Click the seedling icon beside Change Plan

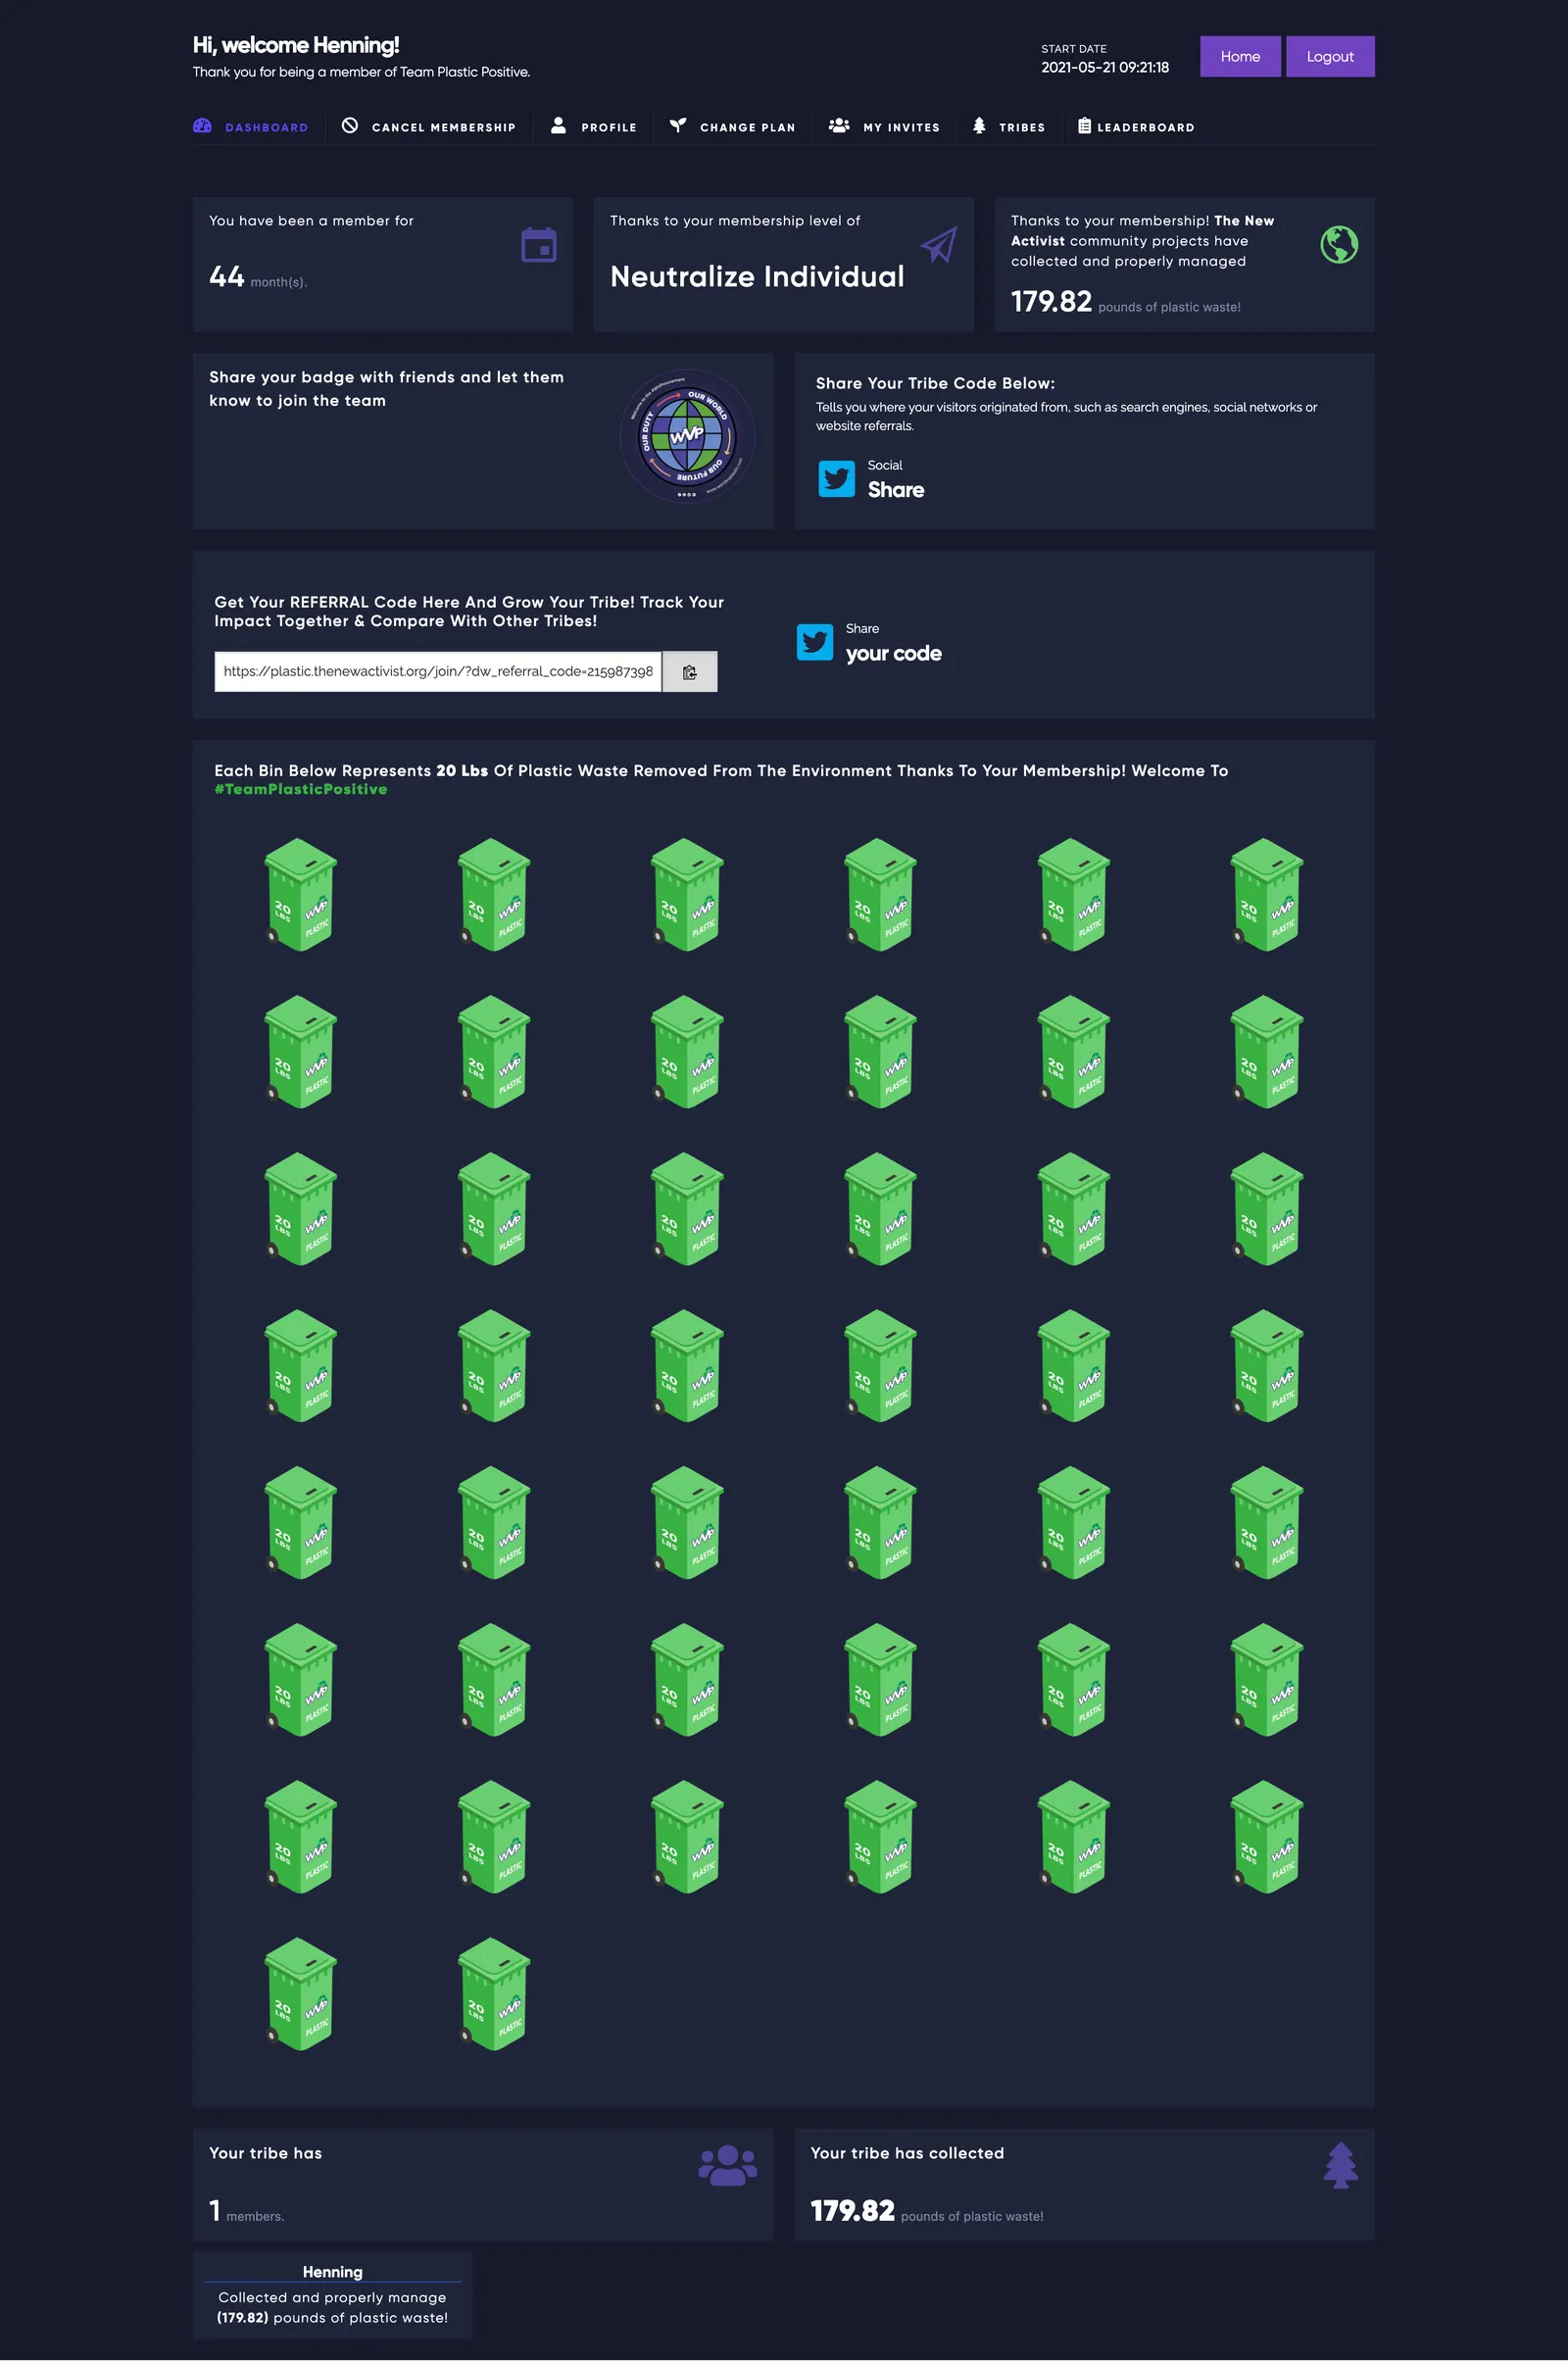click(x=678, y=126)
